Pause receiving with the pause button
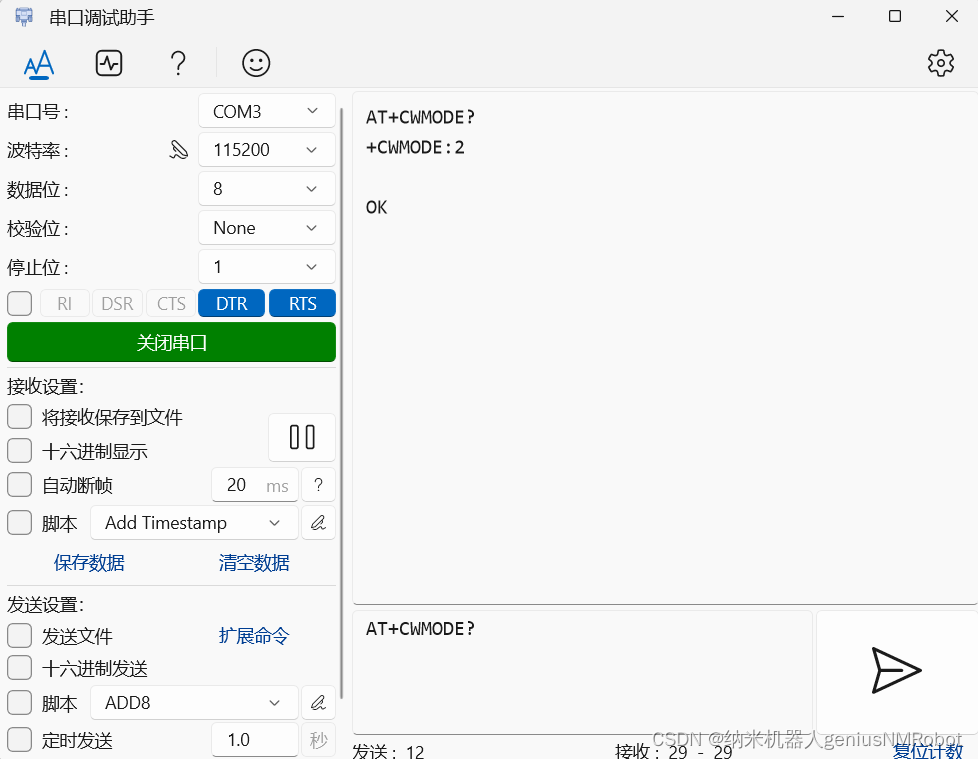This screenshot has width=978, height=759. (302, 437)
